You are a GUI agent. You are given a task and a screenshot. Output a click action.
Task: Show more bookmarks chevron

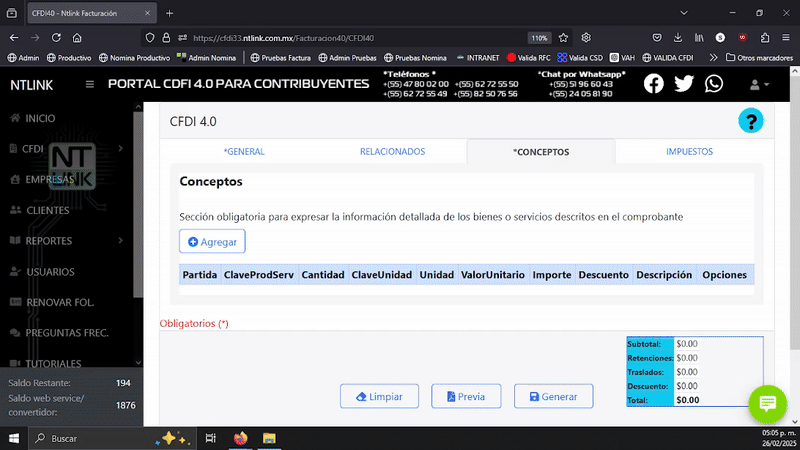(713, 58)
